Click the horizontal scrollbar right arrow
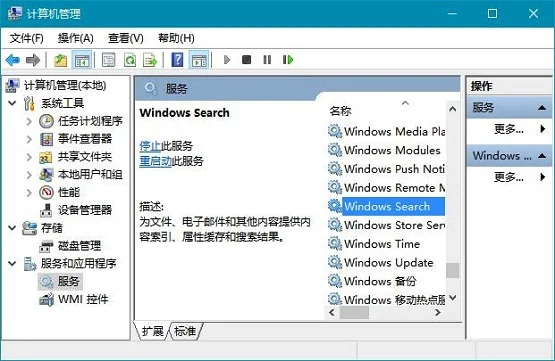Image resolution: width=555 pixels, height=361 pixels. [x=438, y=312]
